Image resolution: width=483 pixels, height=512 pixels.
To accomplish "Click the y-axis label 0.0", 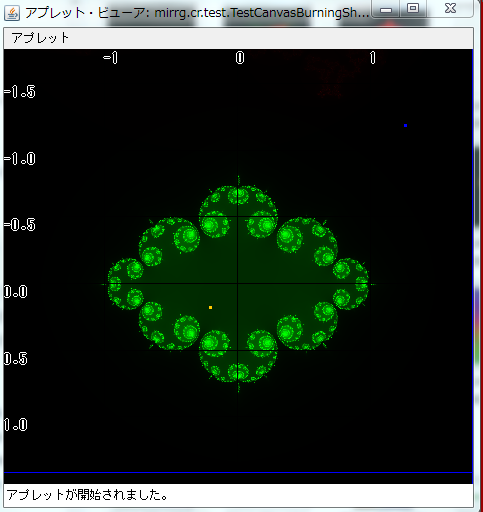I will point(15,292).
